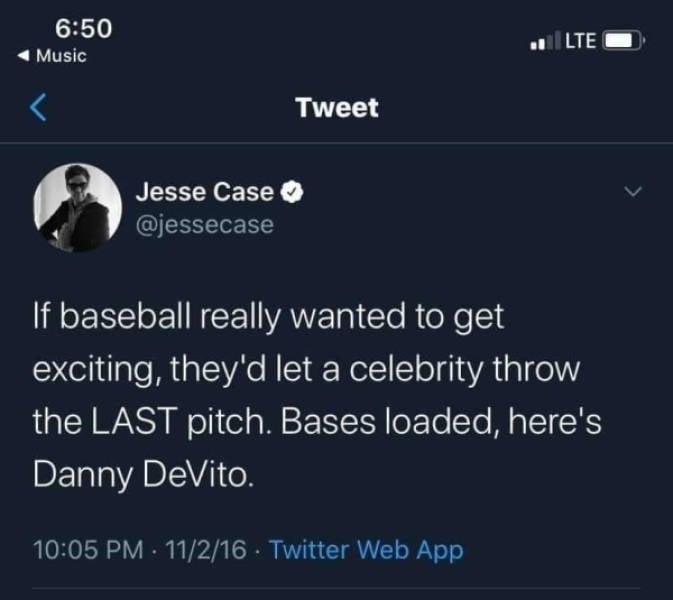Open the Twitter Web App source link
This screenshot has width=673, height=600.
point(367,549)
